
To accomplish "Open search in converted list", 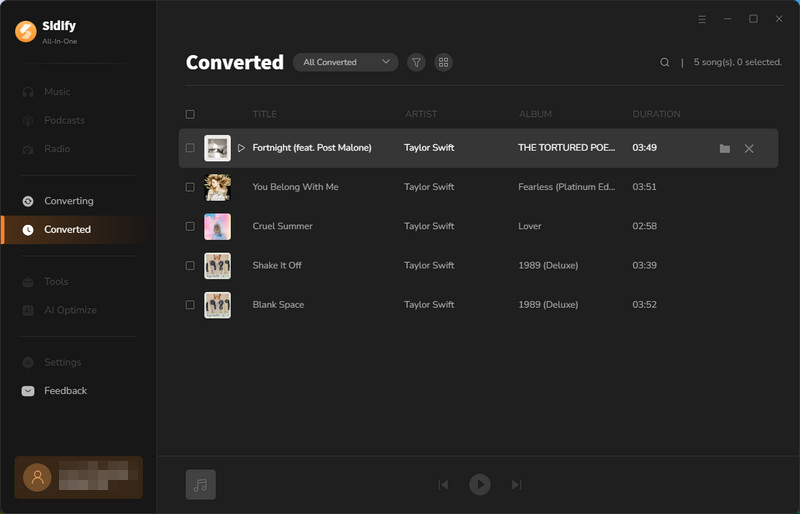I will coord(664,62).
